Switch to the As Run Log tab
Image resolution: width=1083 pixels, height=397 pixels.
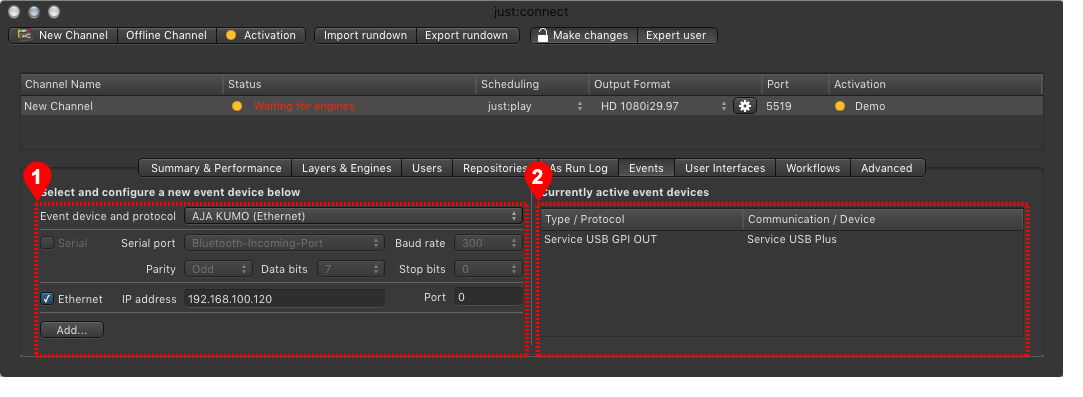click(579, 168)
